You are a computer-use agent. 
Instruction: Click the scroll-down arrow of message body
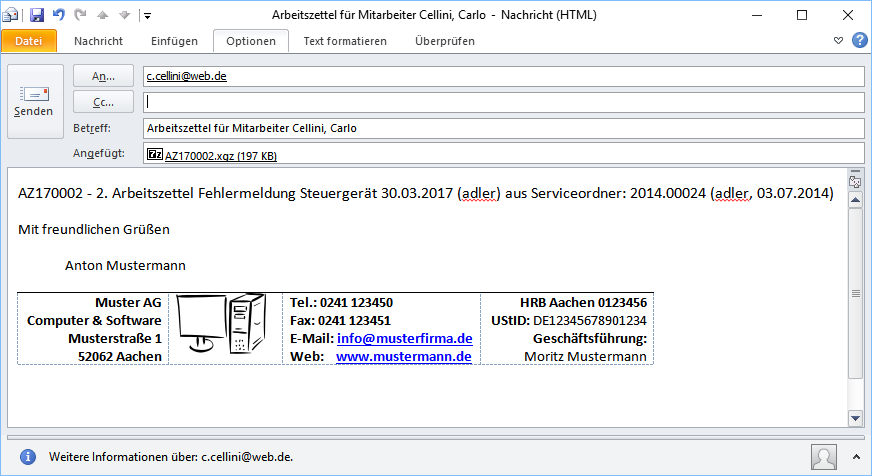[x=855, y=417]
